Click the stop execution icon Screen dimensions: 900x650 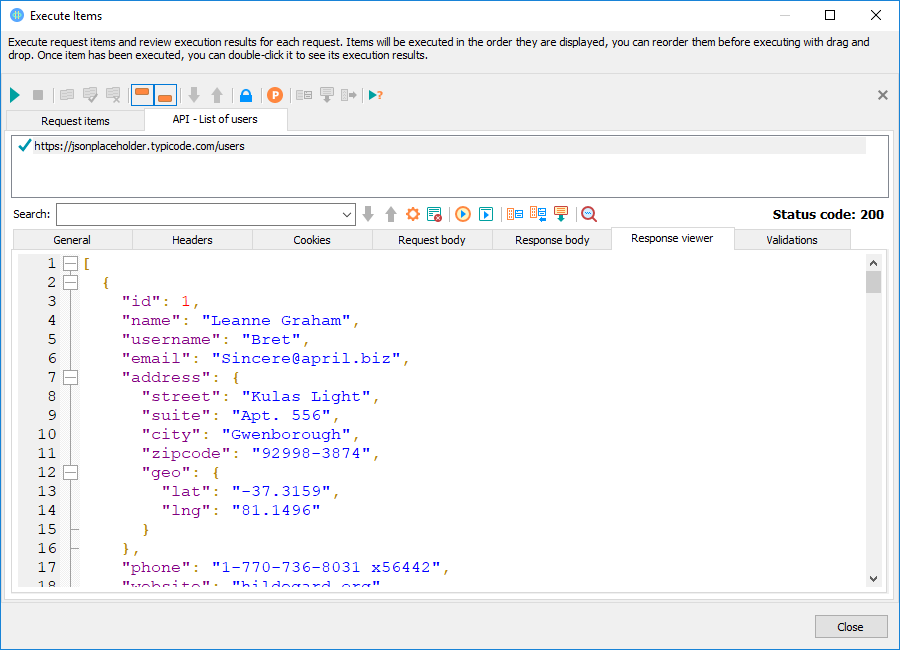[37, 94]
